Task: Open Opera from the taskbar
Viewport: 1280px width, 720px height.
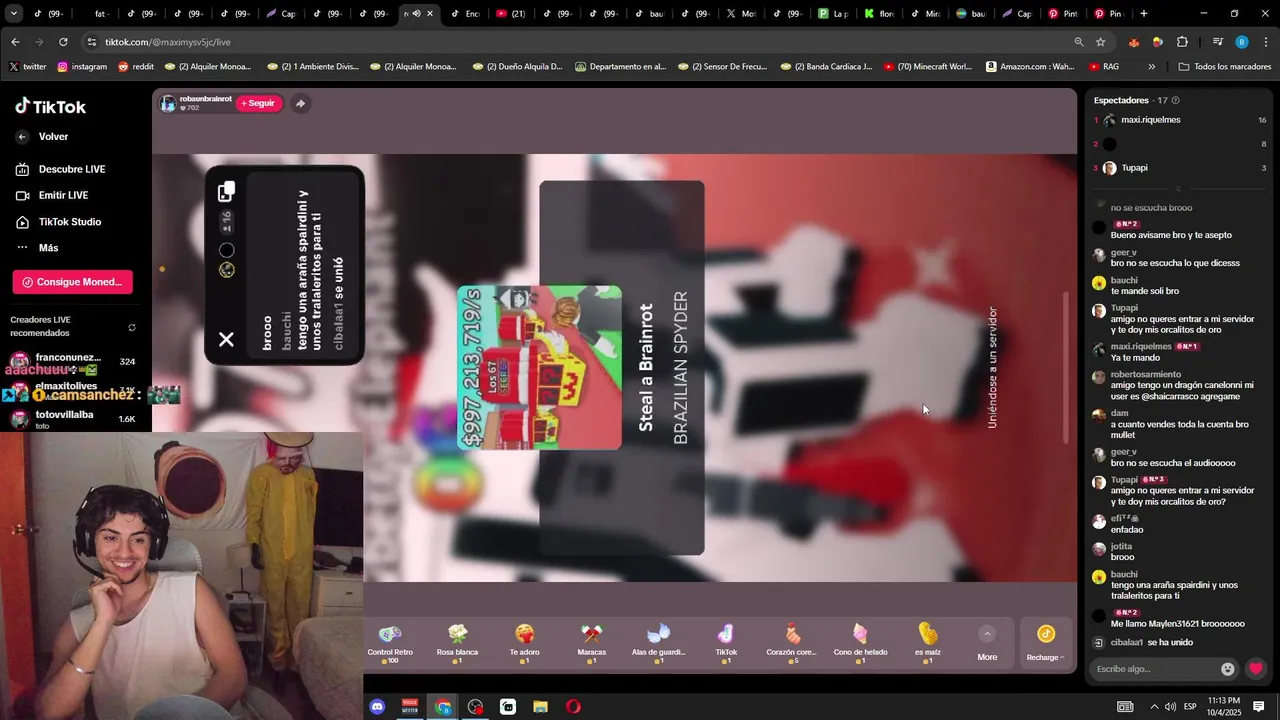Action: click(x=573, y=707)
